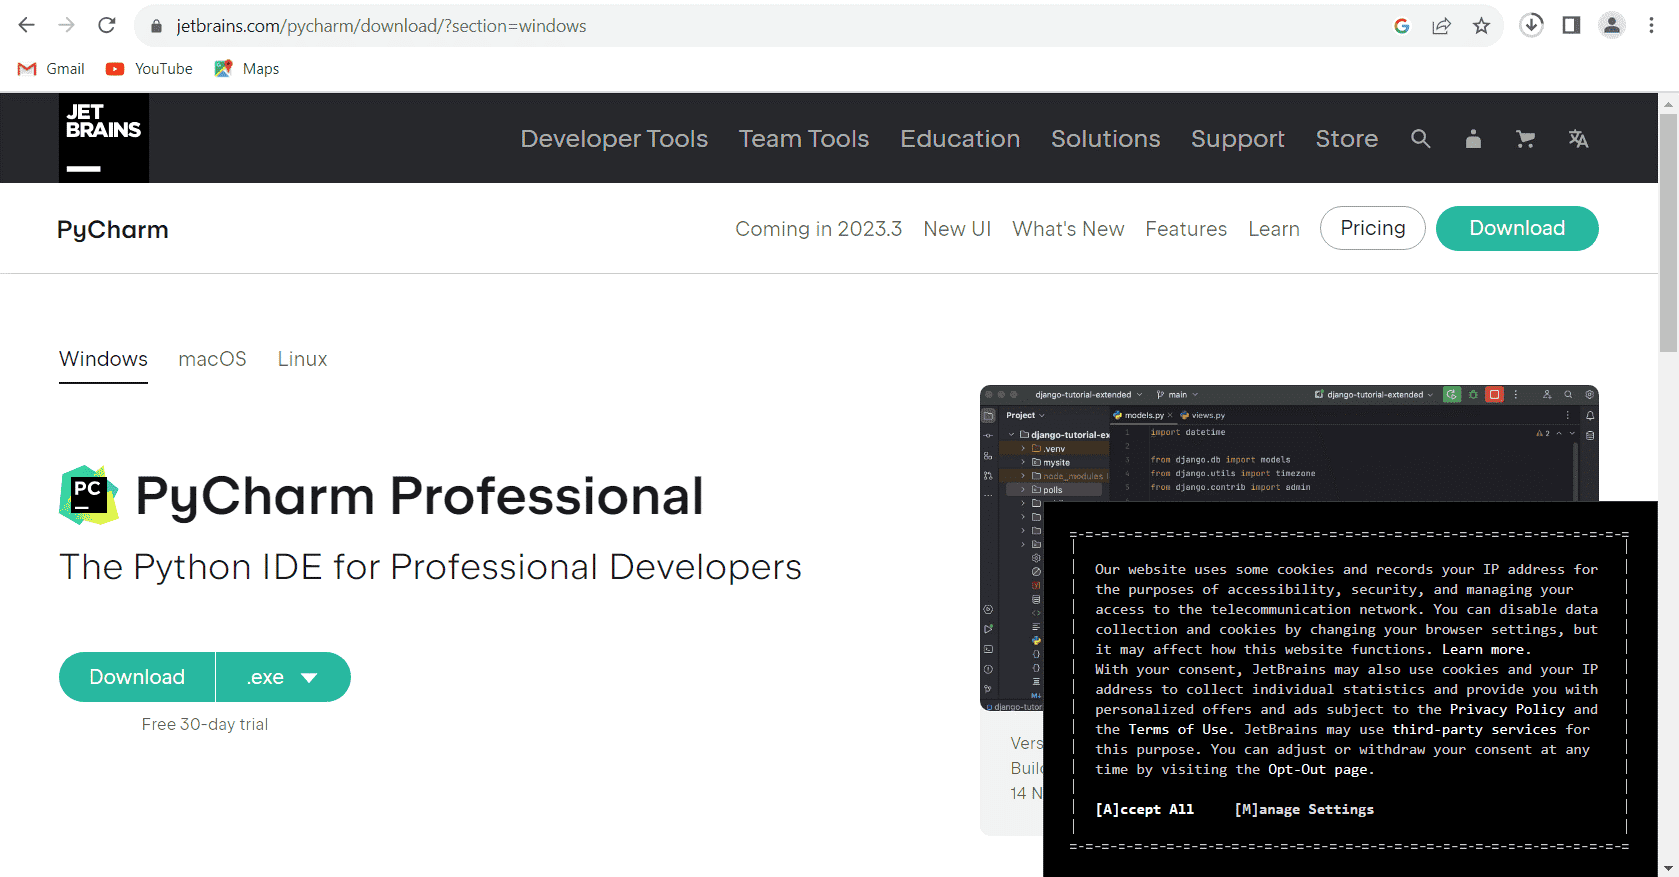Open site search magnifier icon

1420,139
